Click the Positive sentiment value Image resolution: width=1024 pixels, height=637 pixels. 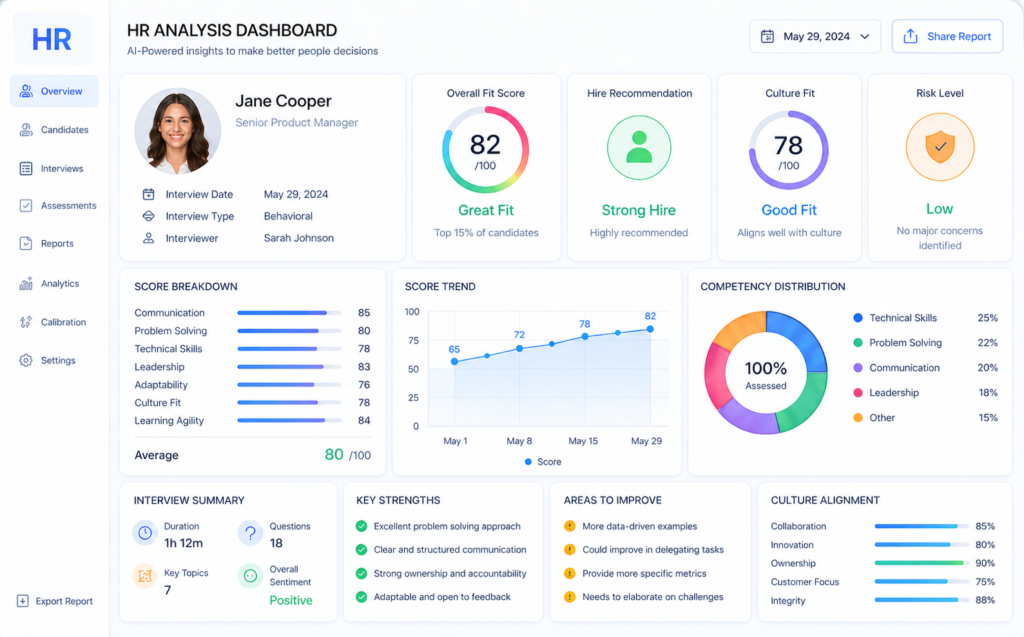pos(291,600)
